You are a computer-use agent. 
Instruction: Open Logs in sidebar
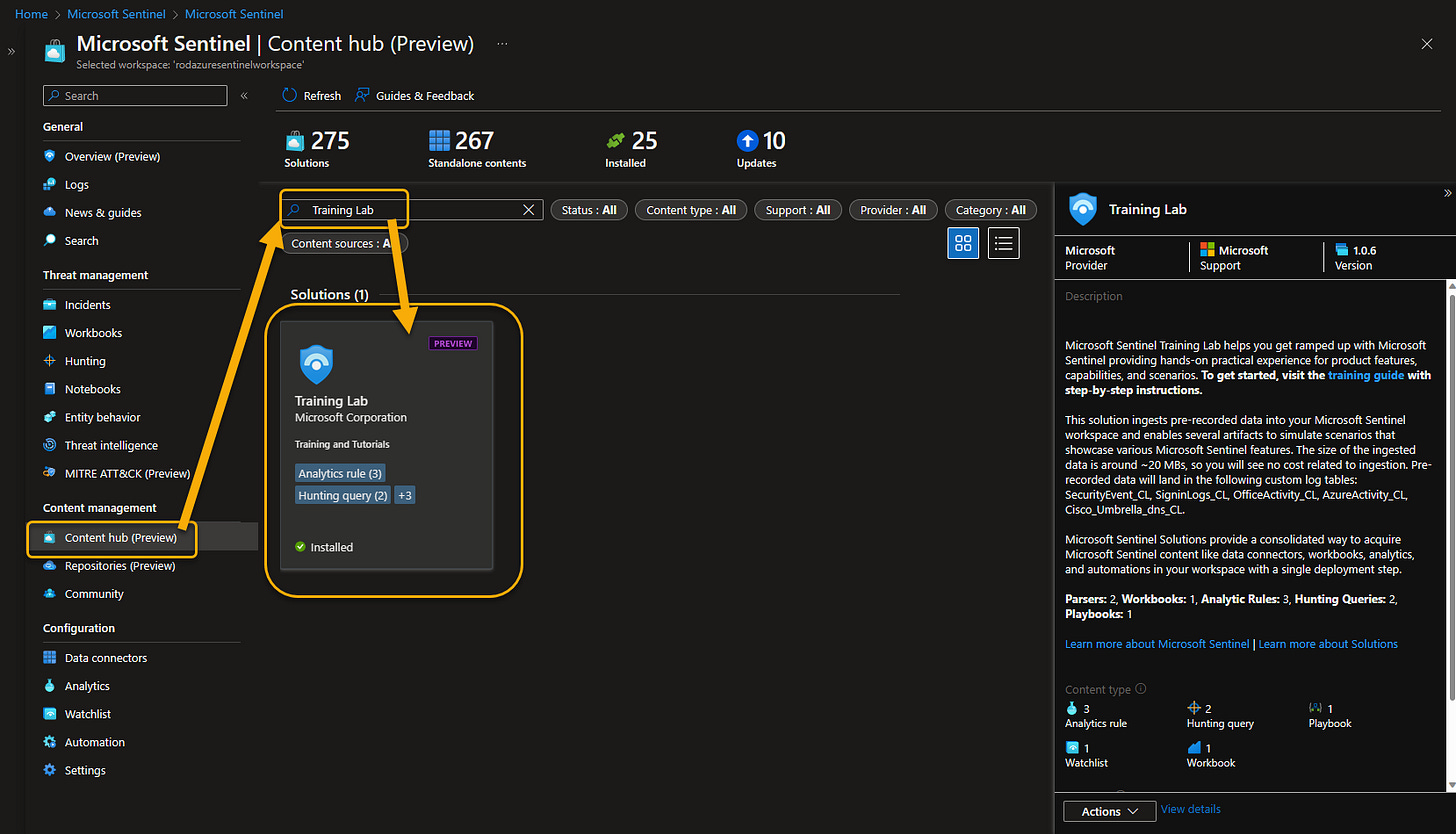coord(77,184)
